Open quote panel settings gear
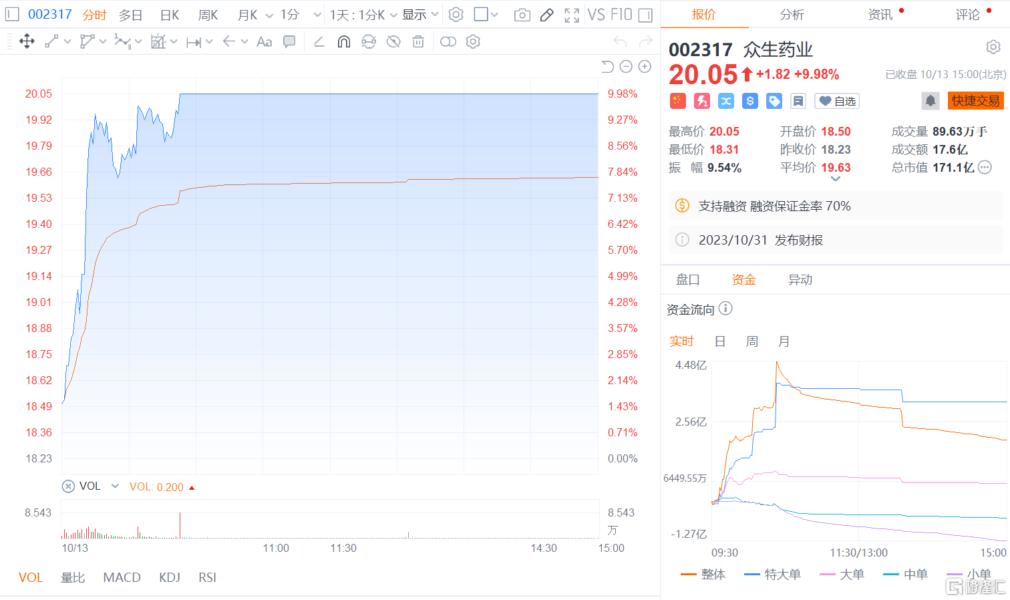 993,47
